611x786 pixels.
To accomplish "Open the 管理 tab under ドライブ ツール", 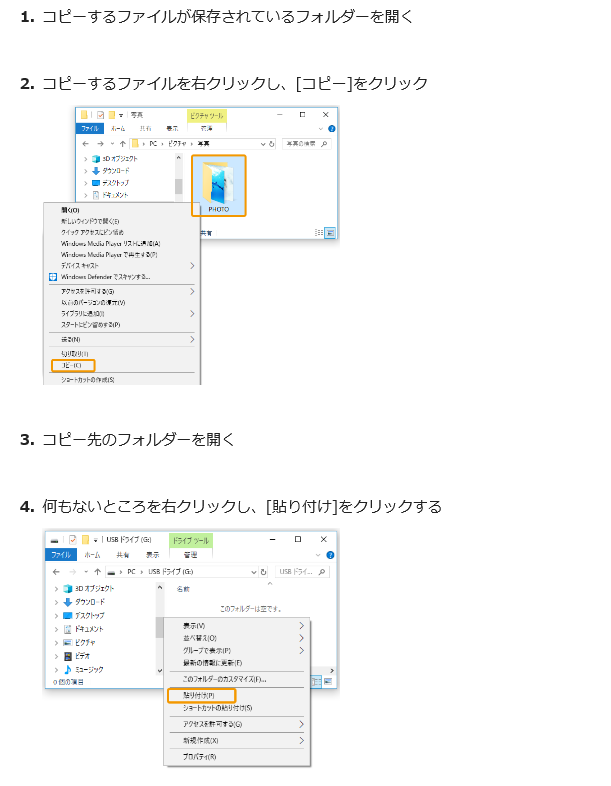I will click(190, 555).
